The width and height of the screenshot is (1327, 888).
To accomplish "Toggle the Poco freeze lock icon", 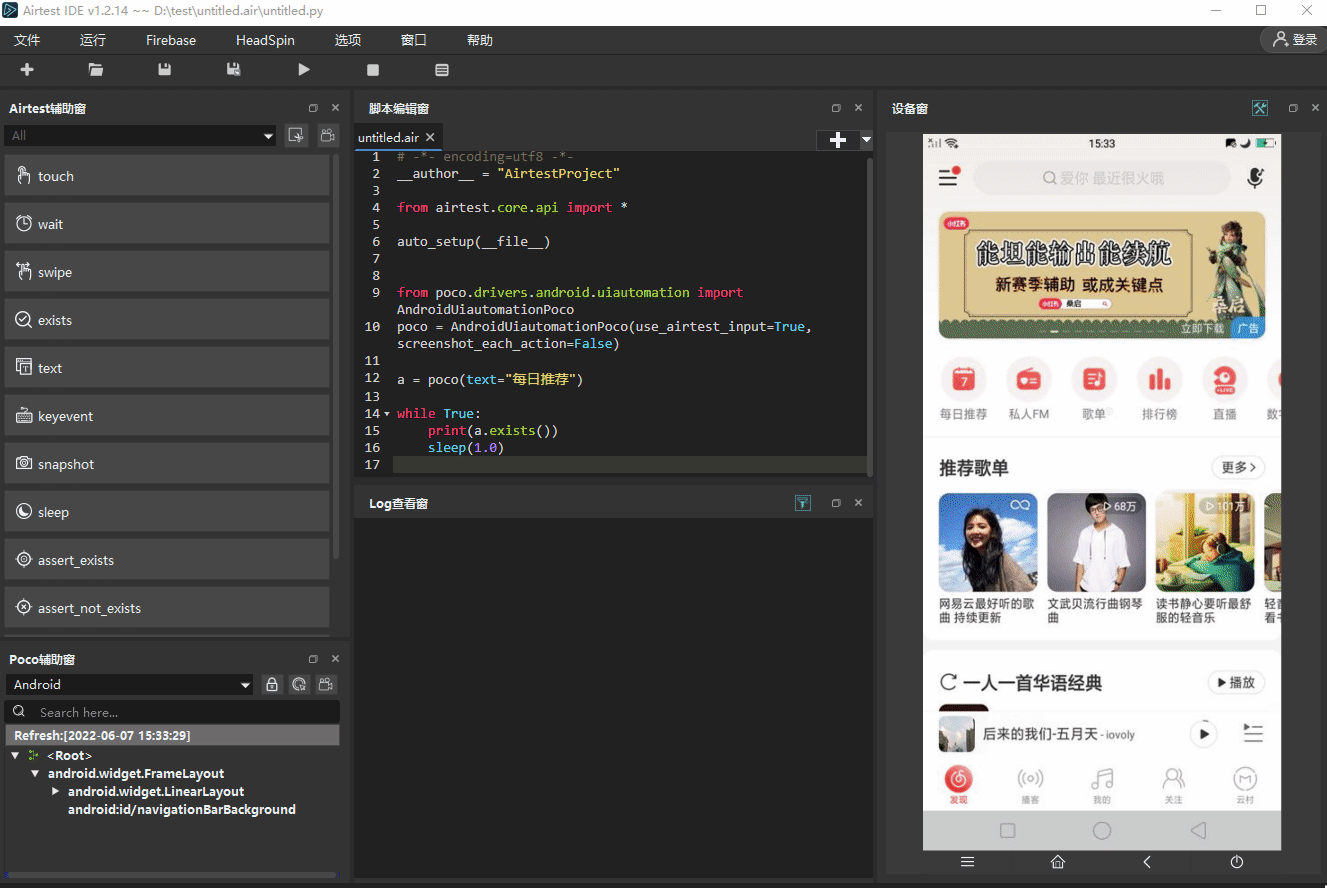I will coord(271,685).
